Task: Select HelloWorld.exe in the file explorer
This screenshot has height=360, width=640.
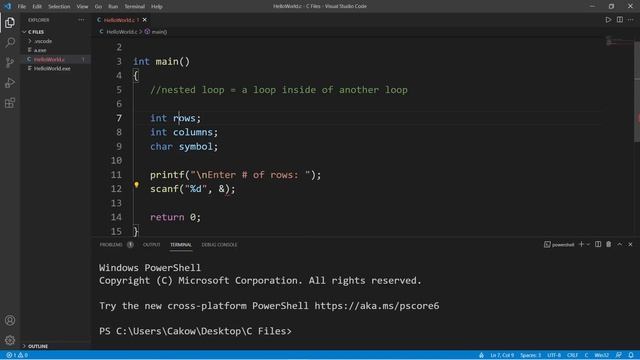Action: (52, 69)
